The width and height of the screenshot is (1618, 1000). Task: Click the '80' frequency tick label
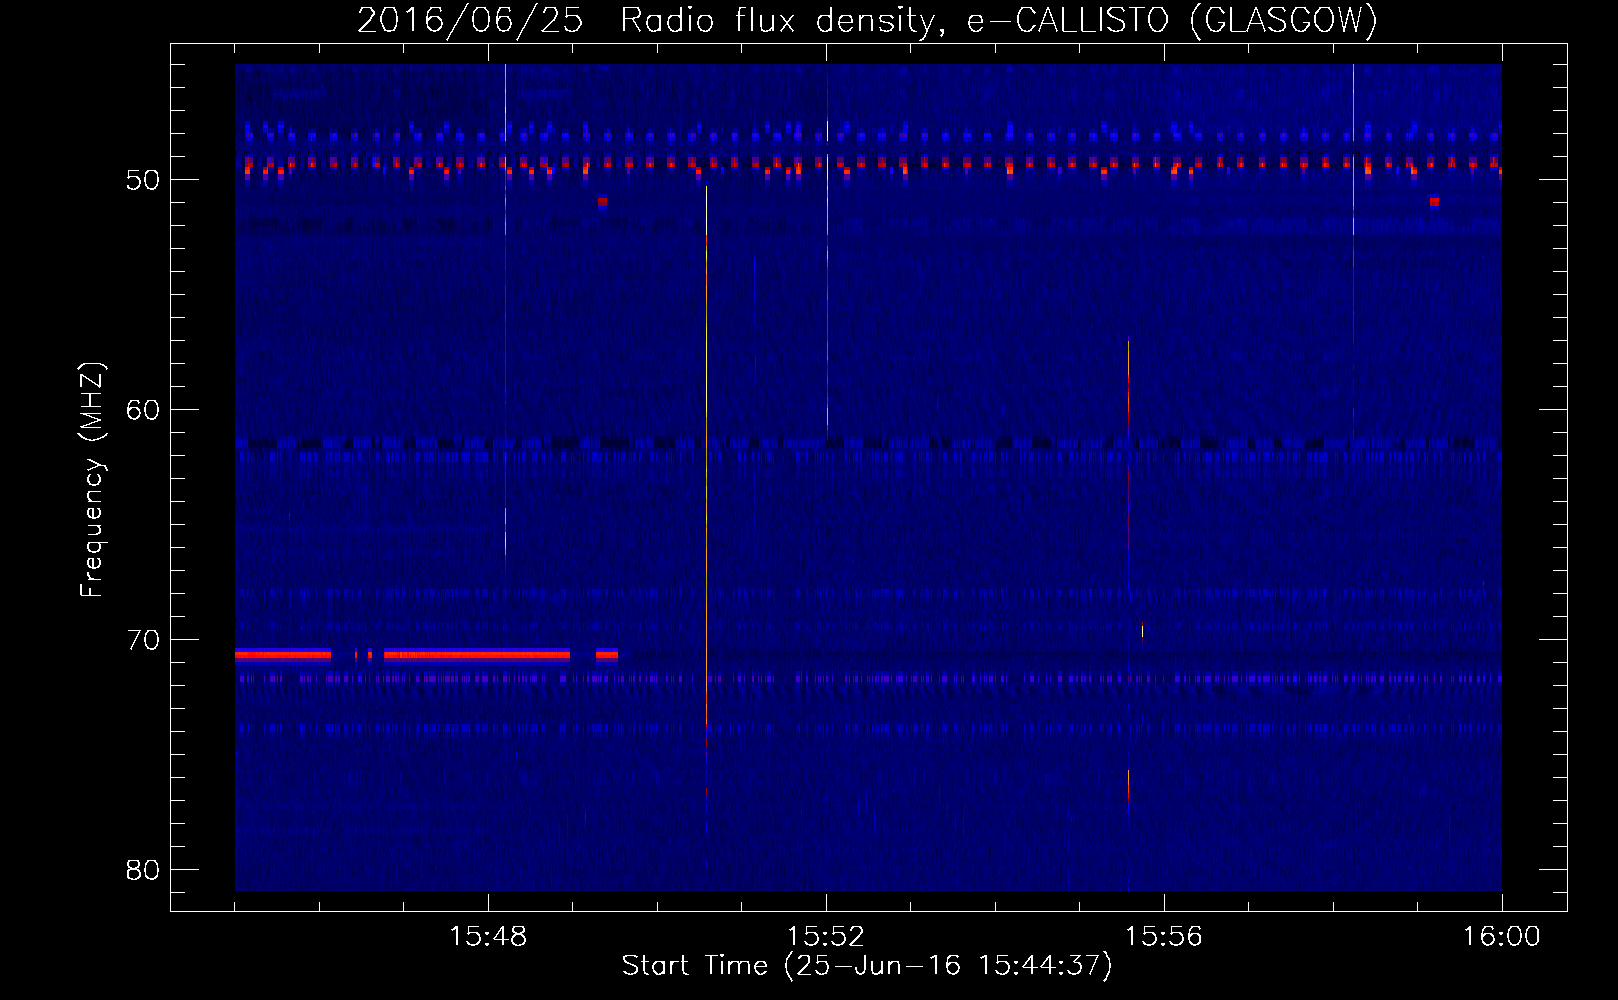pyautogui.click(x=142, y=870)
